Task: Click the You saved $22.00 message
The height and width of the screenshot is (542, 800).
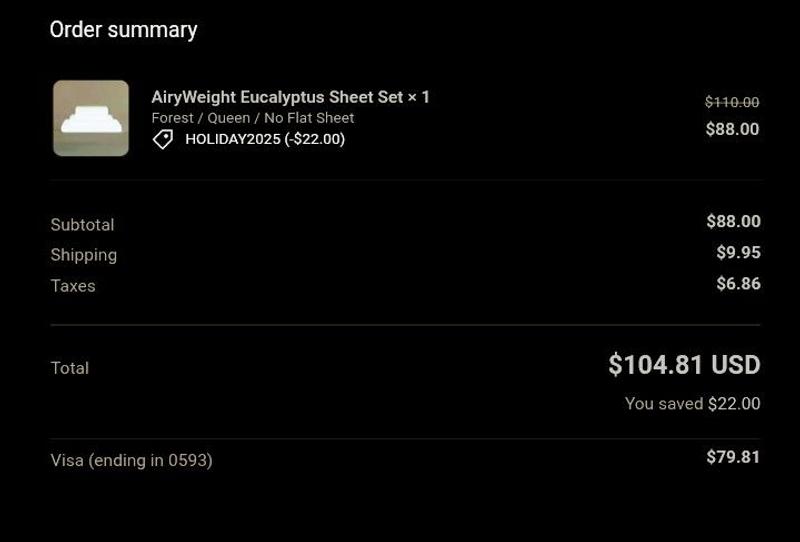Action: coord(692,404)
